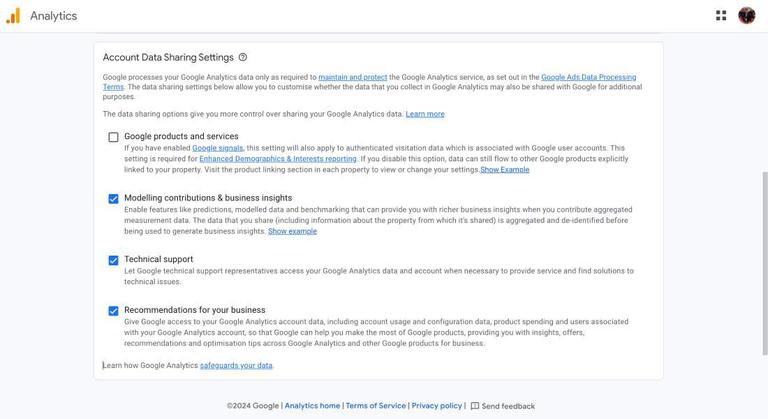Open the maintain and protect link
This screenshot has height=419, width=768.
click(x=352, y=77)
